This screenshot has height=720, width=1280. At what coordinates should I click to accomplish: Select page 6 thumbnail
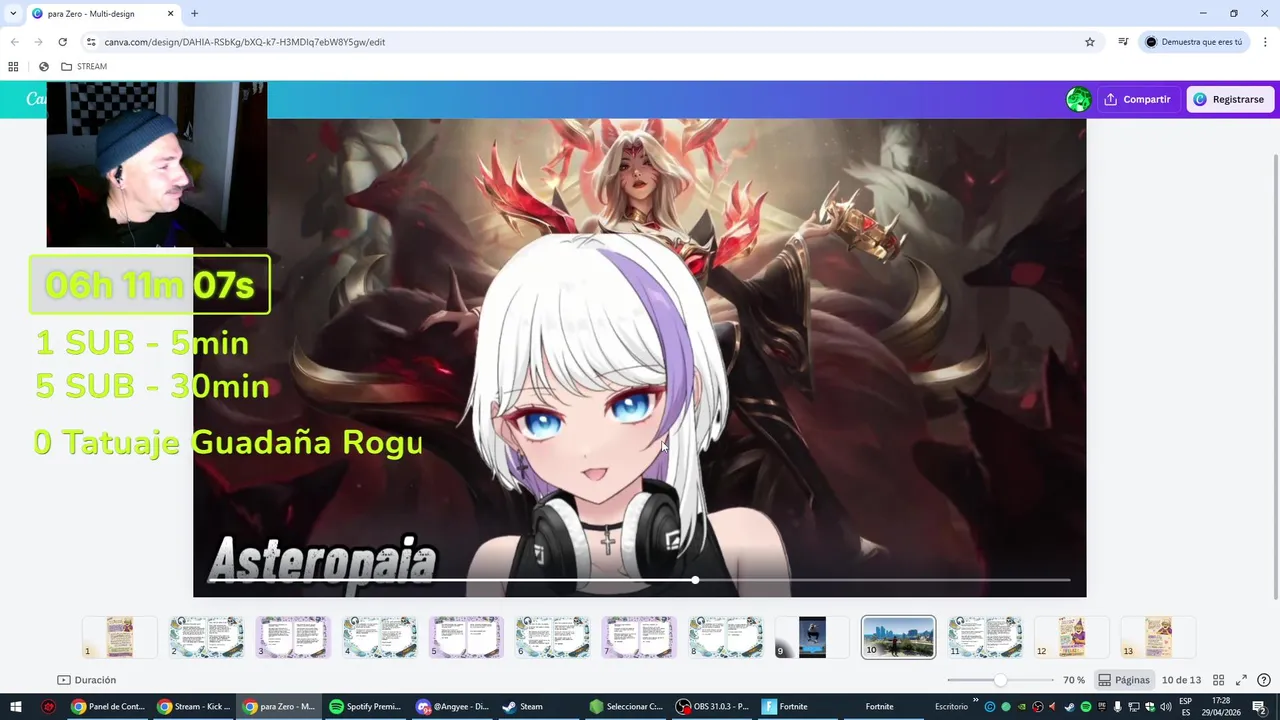click(x=552, y=637)
